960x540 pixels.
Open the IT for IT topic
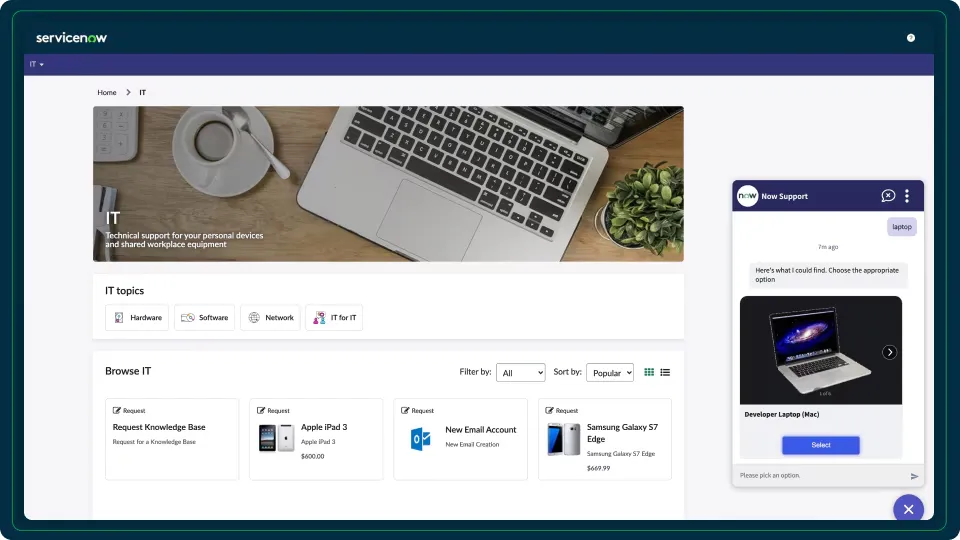pyautogui.click(x=334, y=318)
